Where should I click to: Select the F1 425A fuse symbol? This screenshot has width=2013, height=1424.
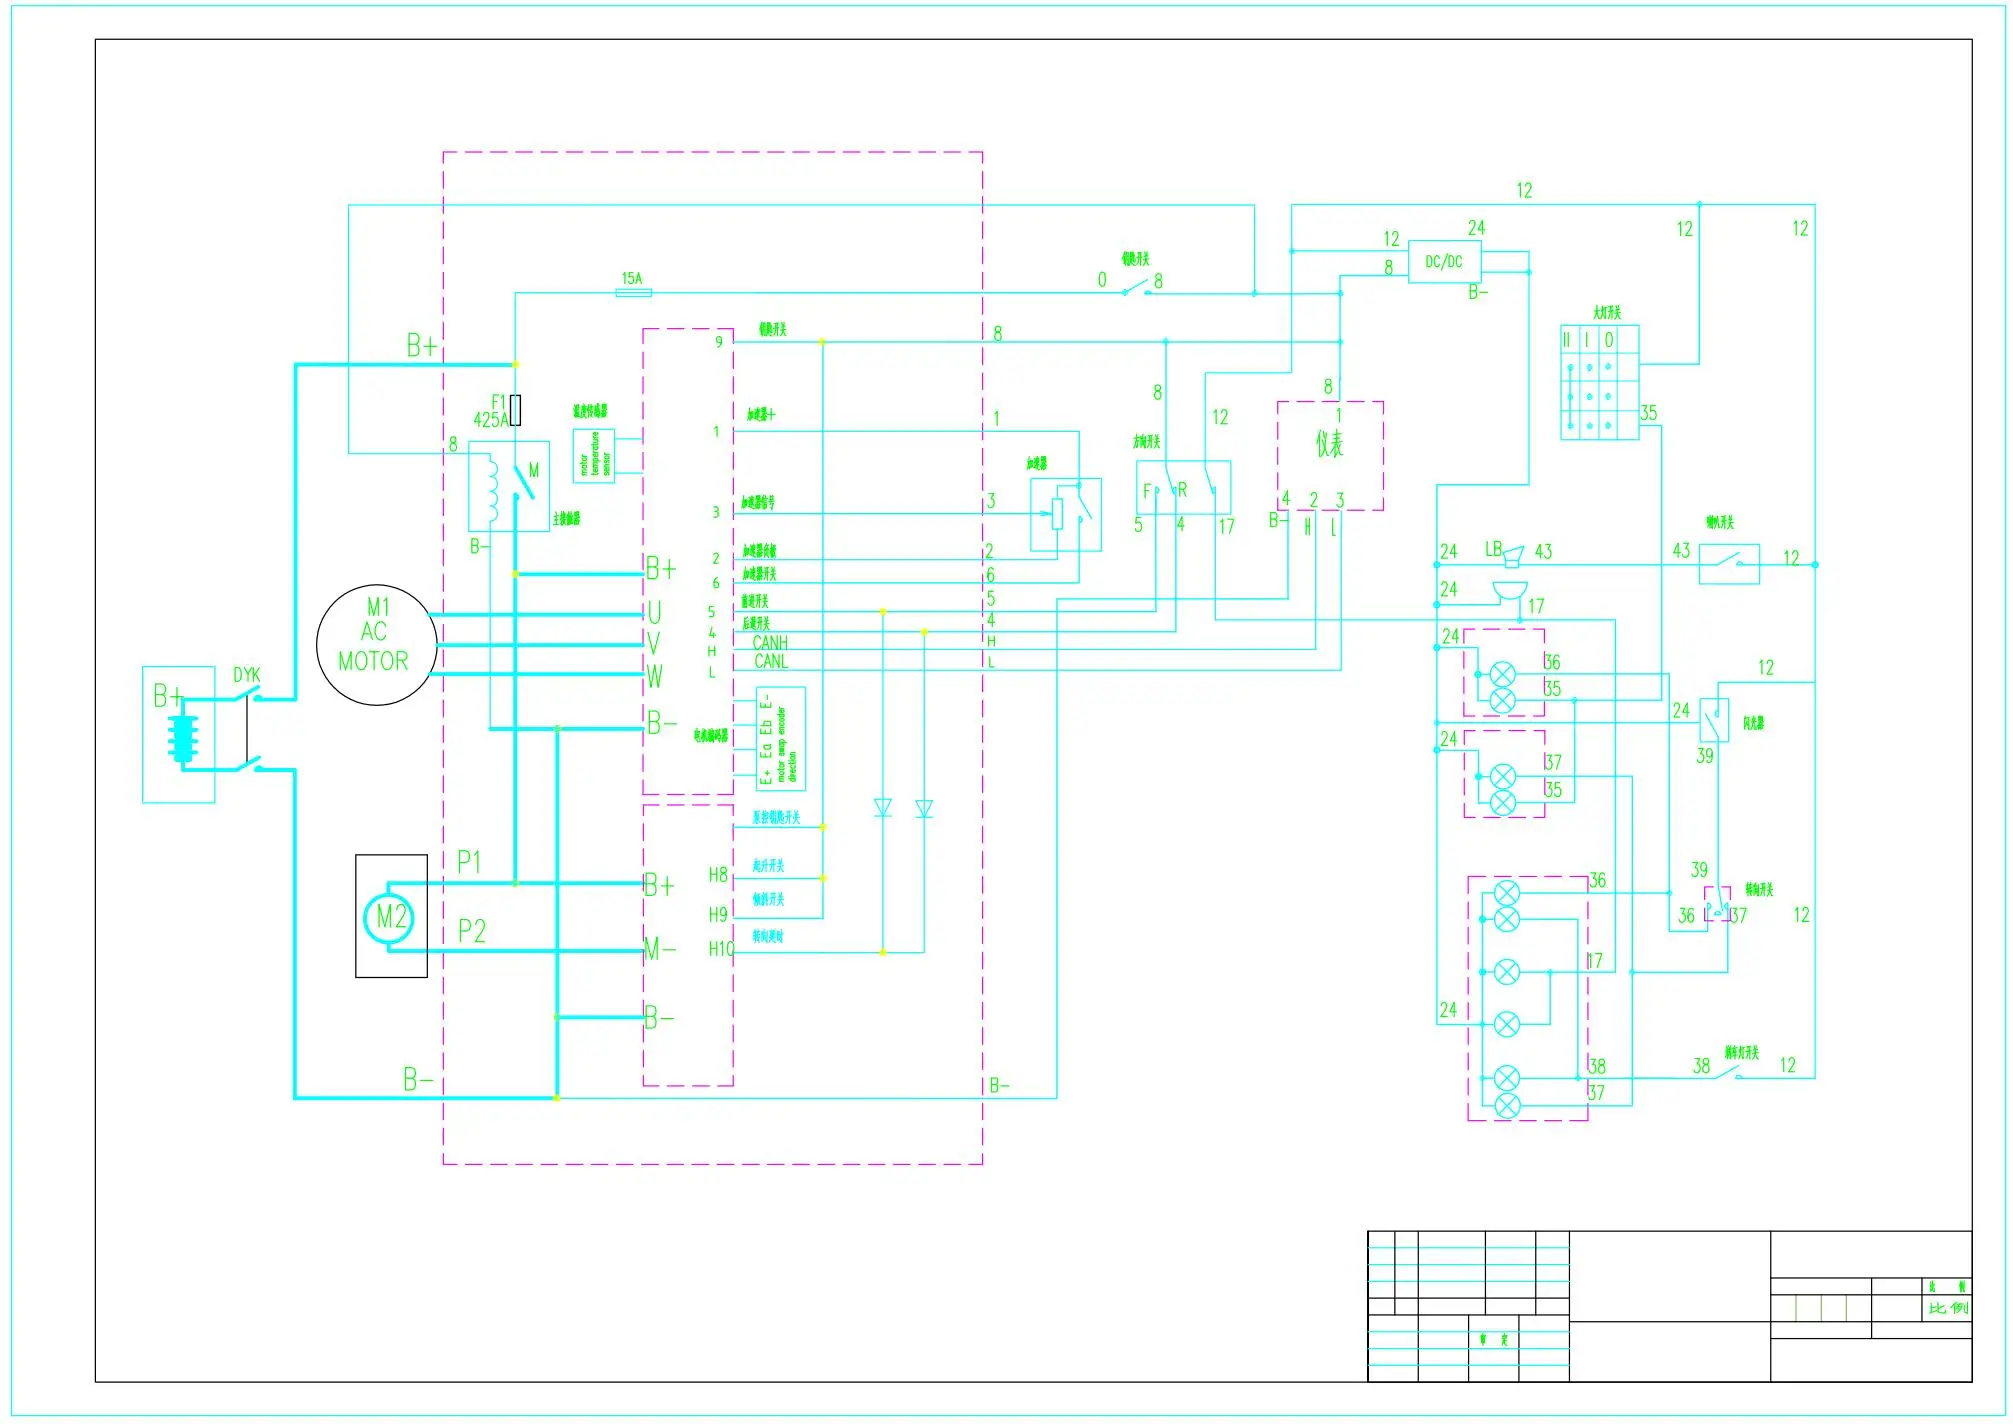pos(515,410)
